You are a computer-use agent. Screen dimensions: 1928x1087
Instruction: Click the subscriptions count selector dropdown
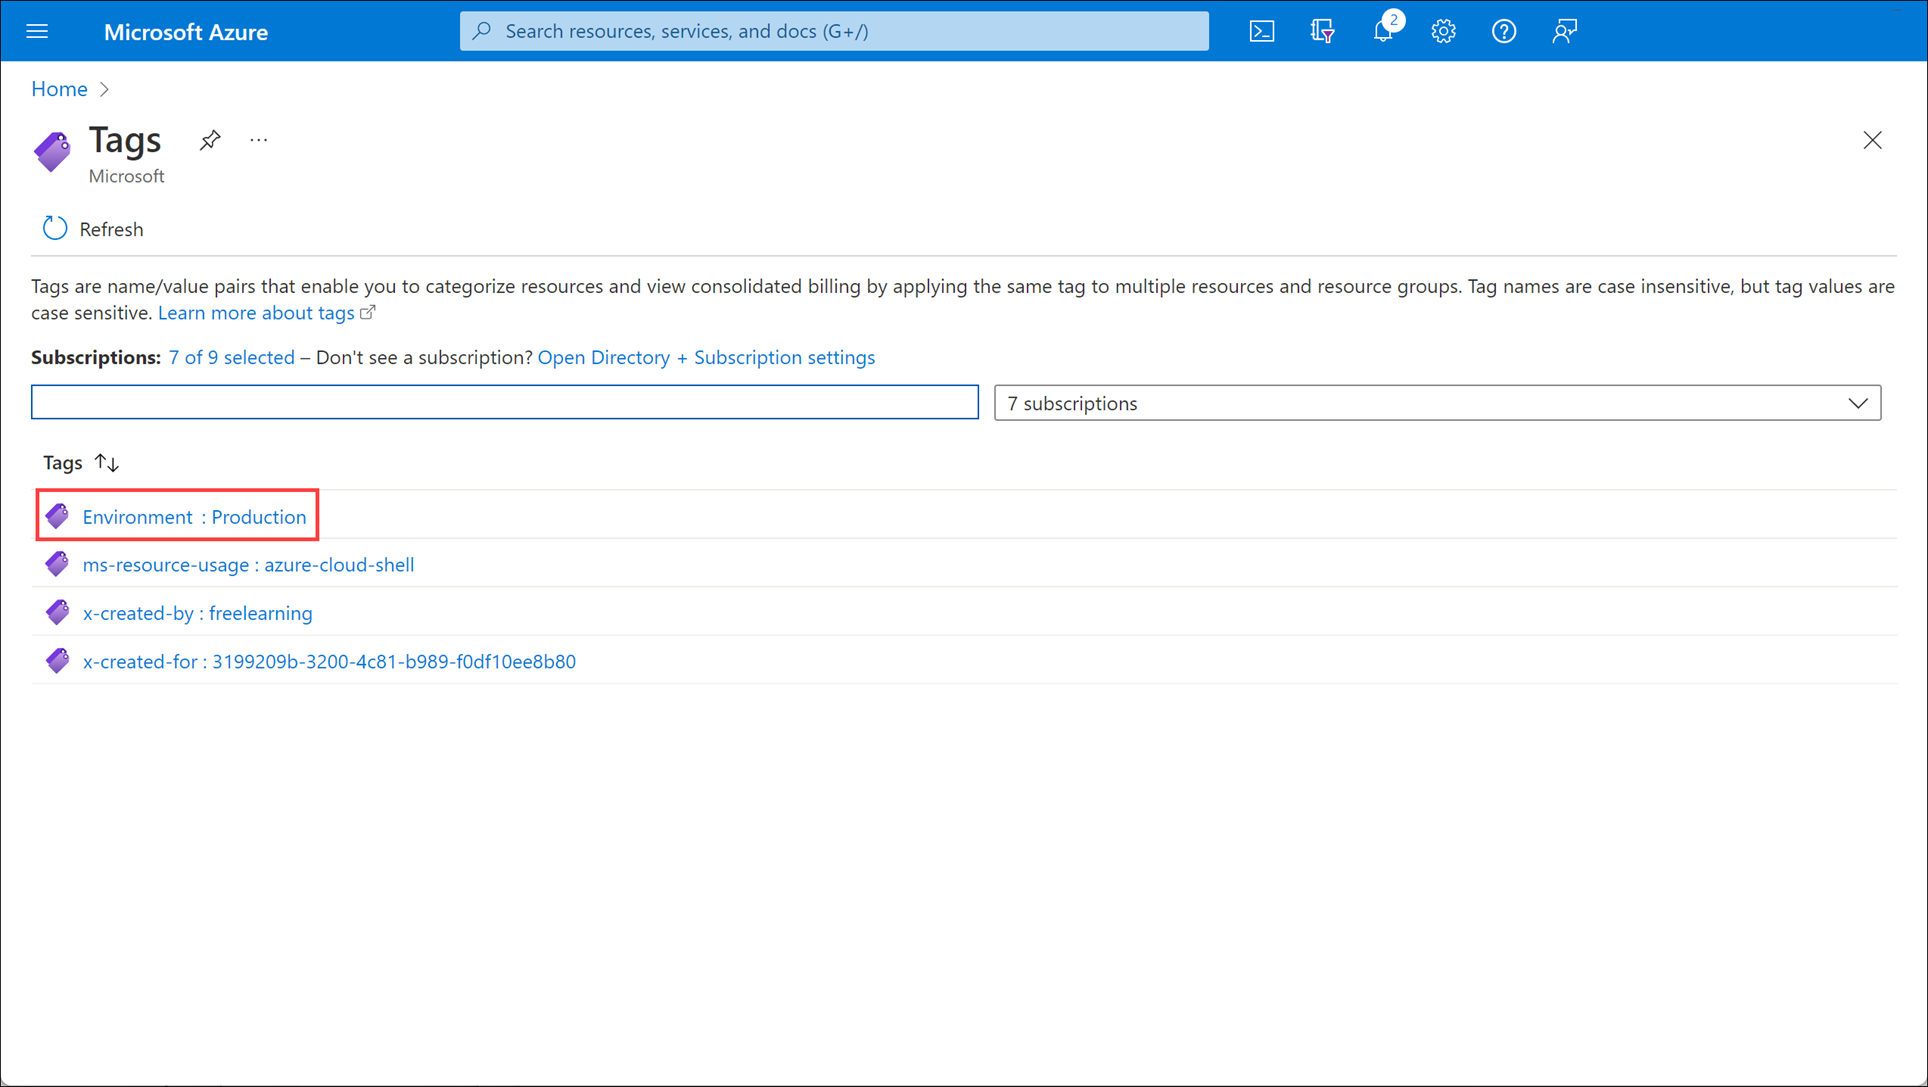point(1438,402)
